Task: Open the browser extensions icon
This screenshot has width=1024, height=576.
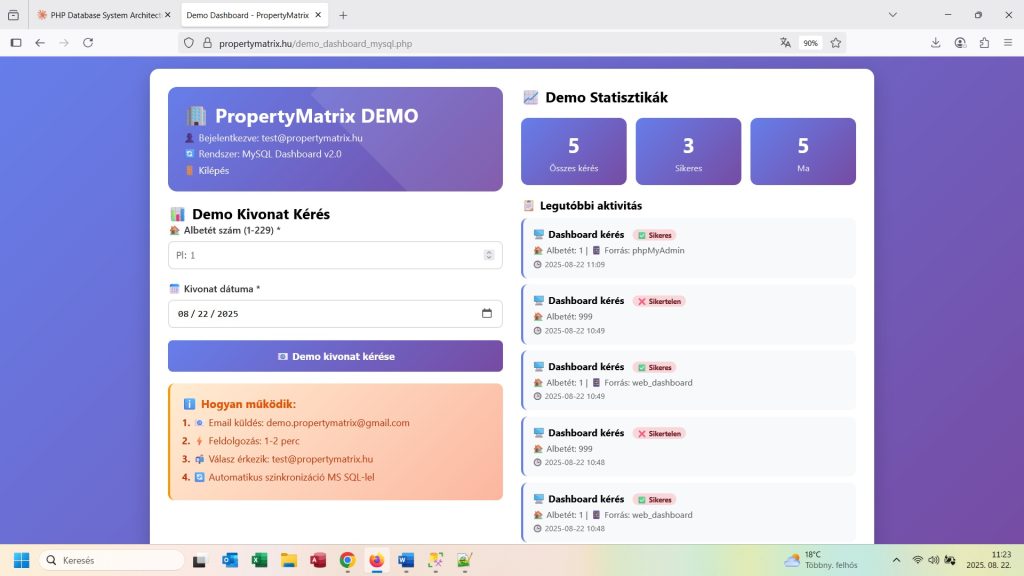Action: 984,43
